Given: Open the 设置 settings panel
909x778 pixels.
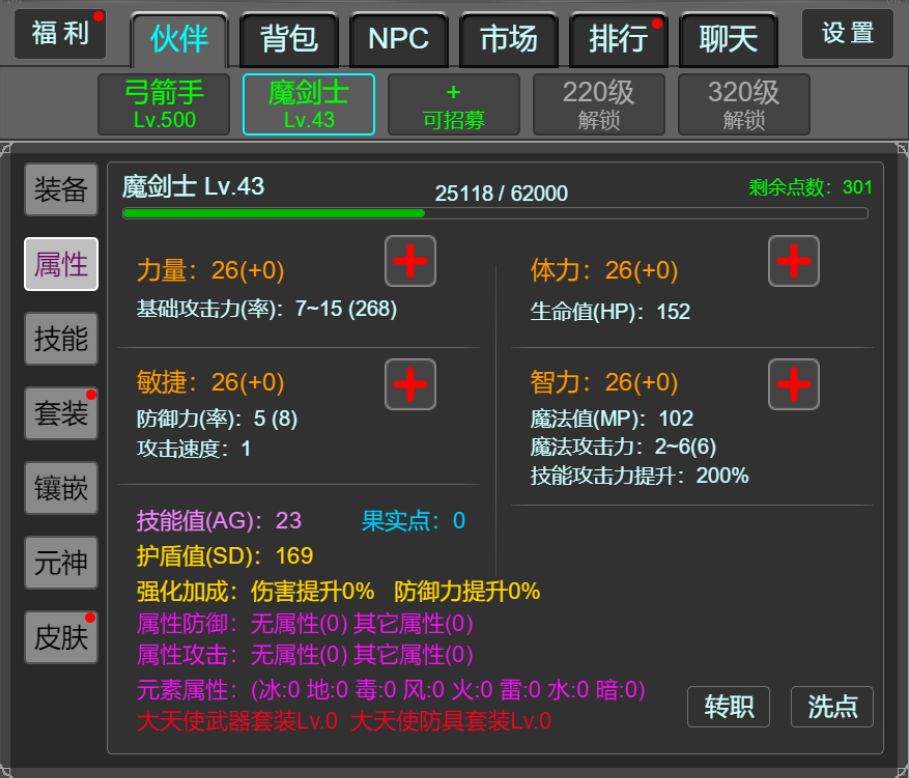Looking at the screenshot, I should [x=848, y=34].
